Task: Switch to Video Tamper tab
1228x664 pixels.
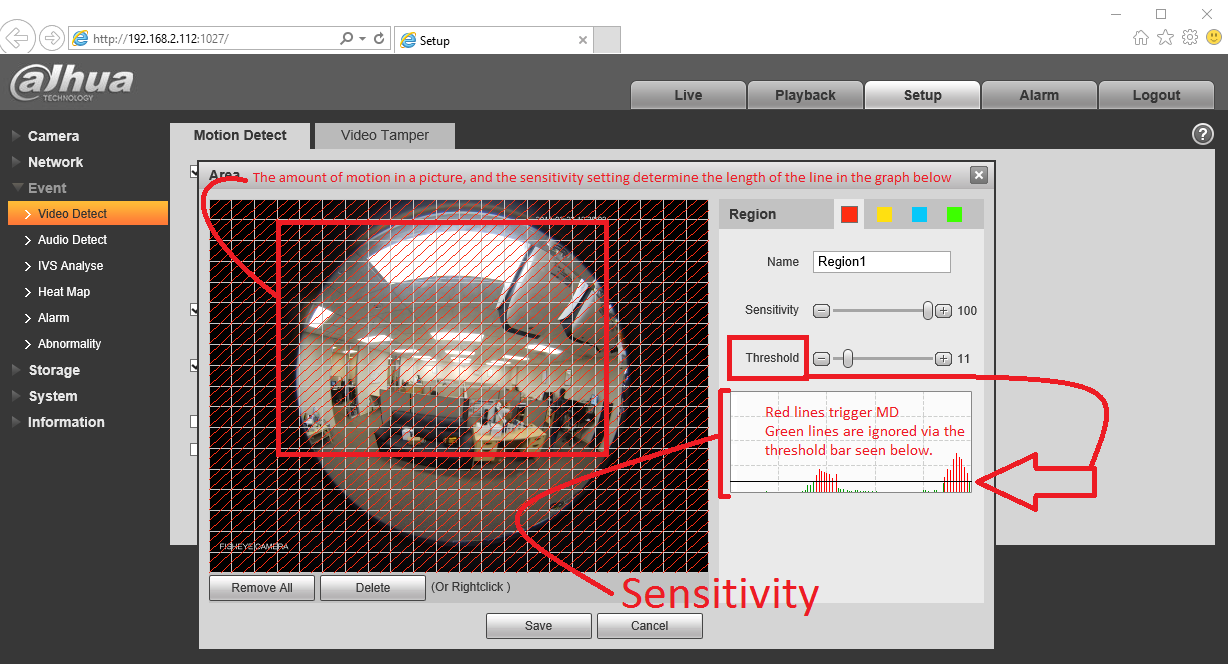Action: coord(385,136)
